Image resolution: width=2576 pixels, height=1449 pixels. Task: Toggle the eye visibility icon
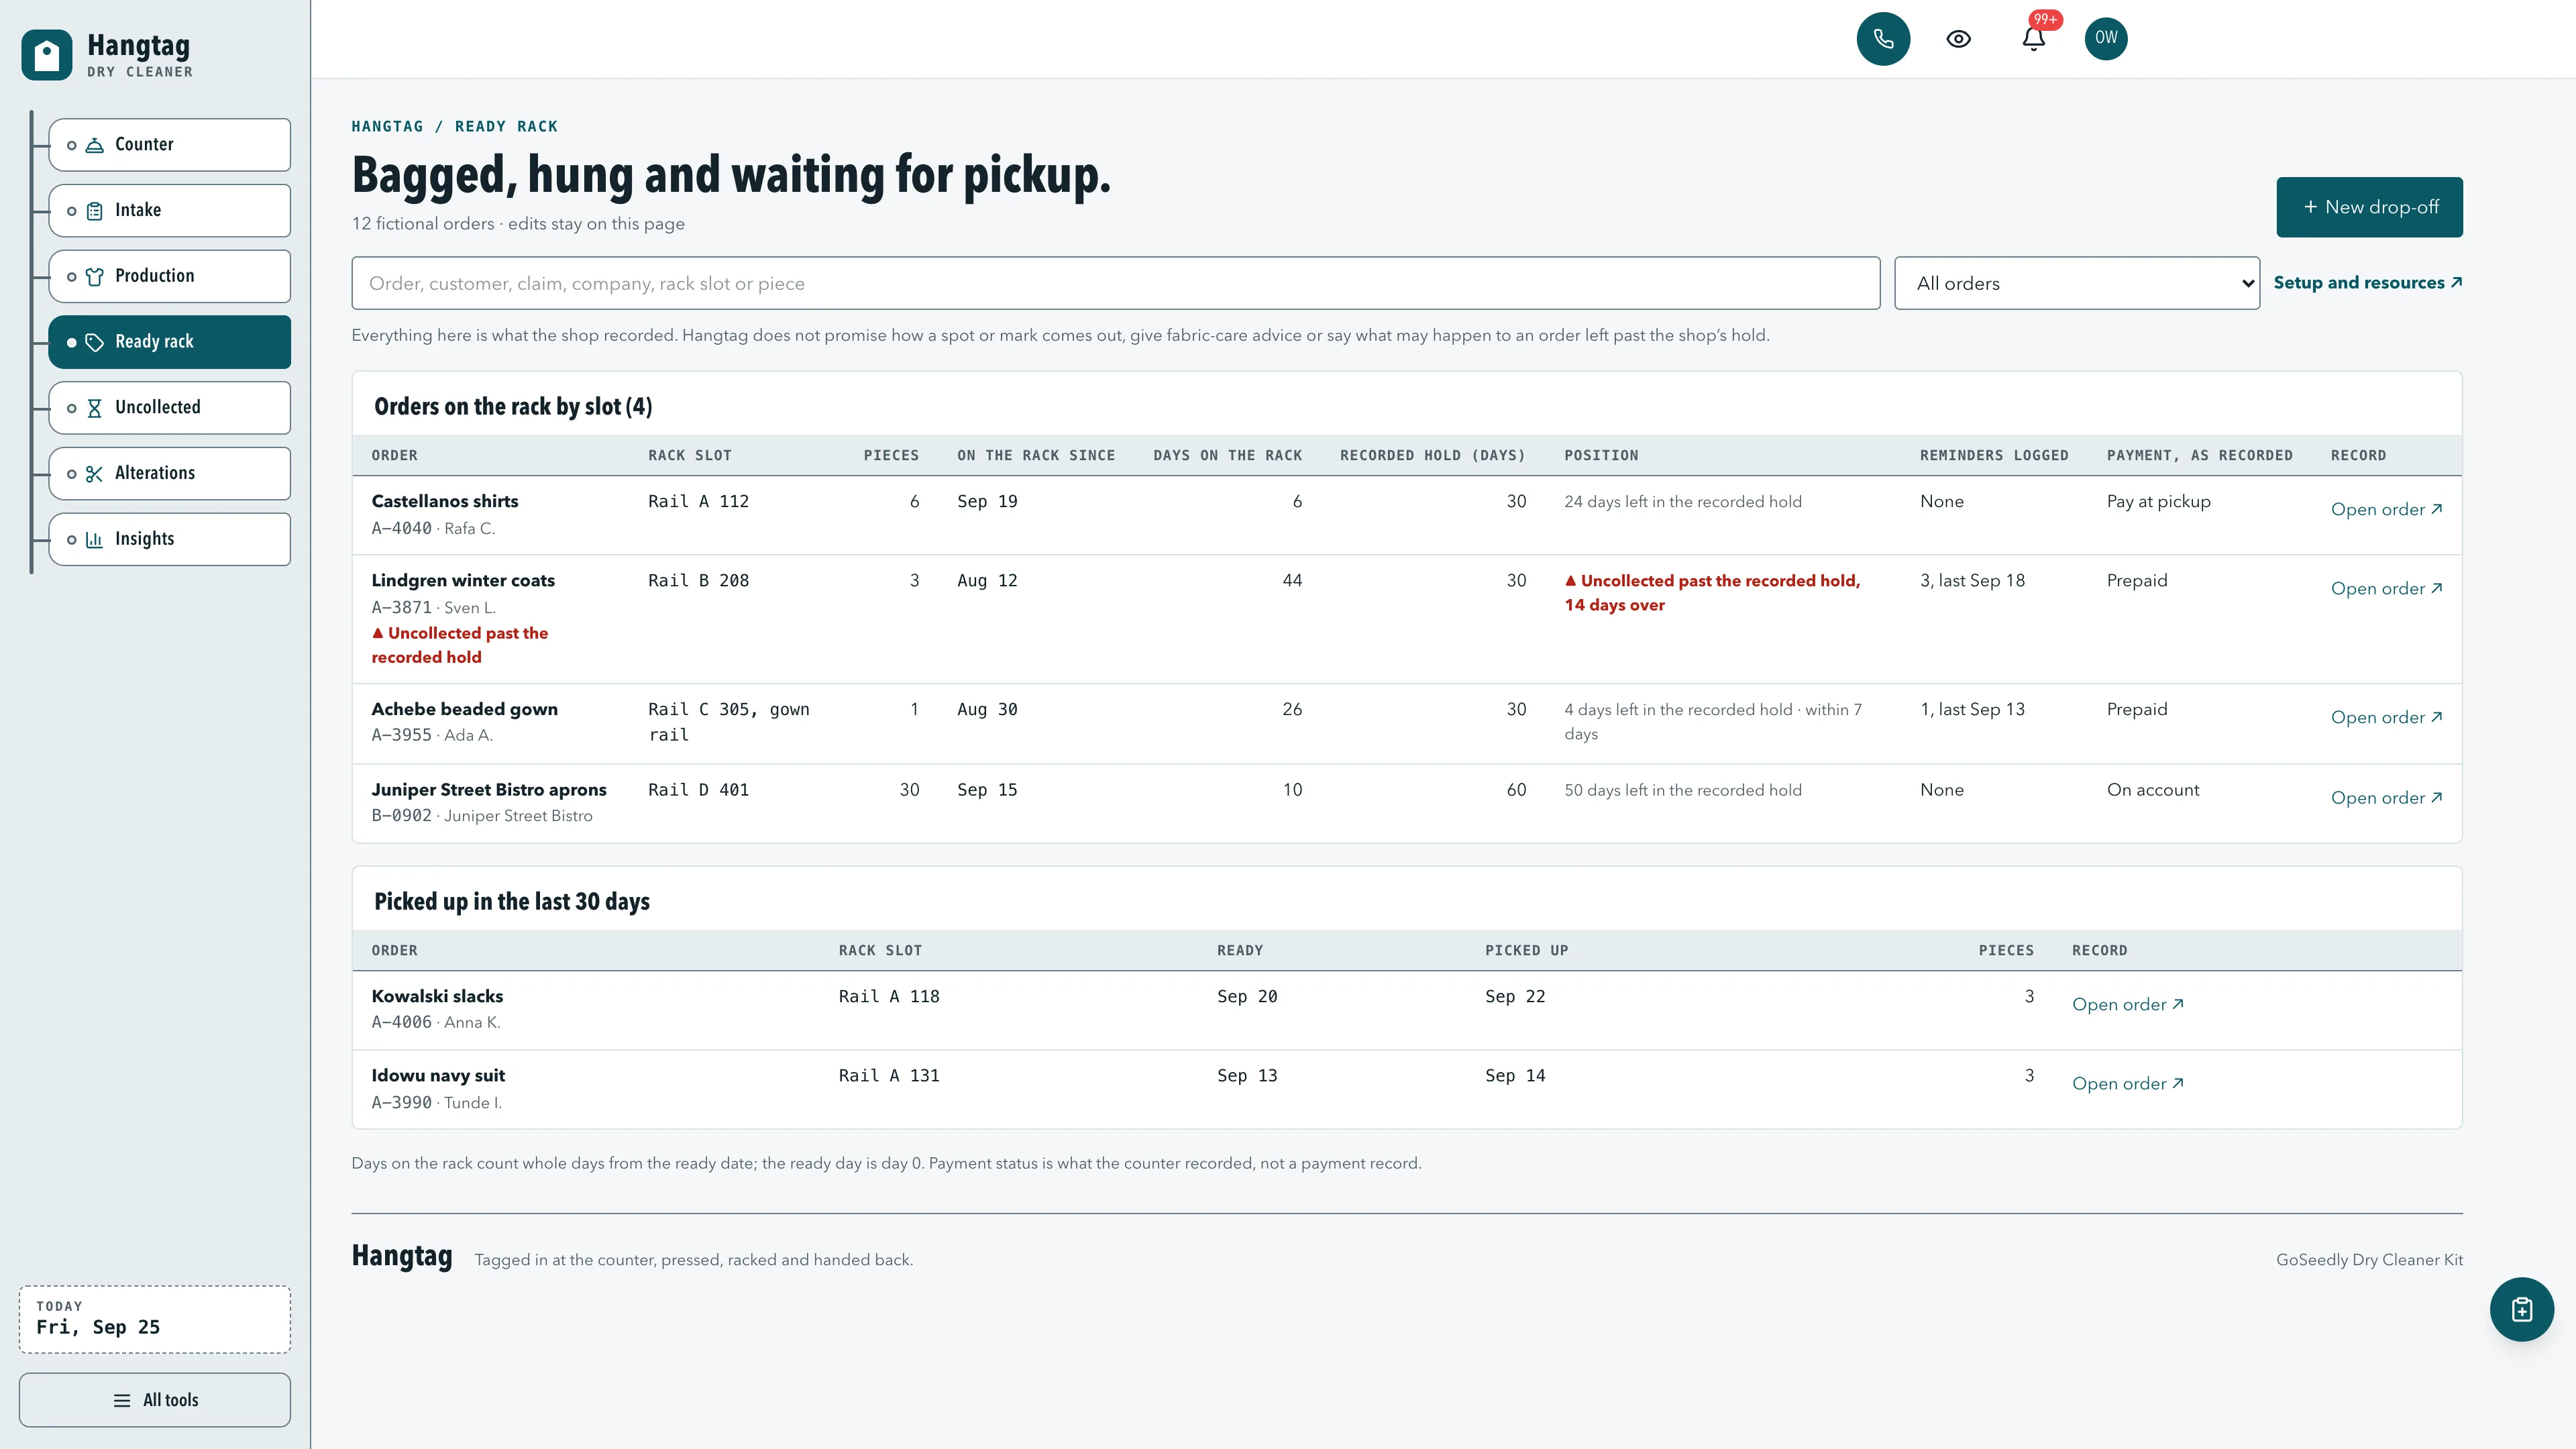pos(1958,38)
